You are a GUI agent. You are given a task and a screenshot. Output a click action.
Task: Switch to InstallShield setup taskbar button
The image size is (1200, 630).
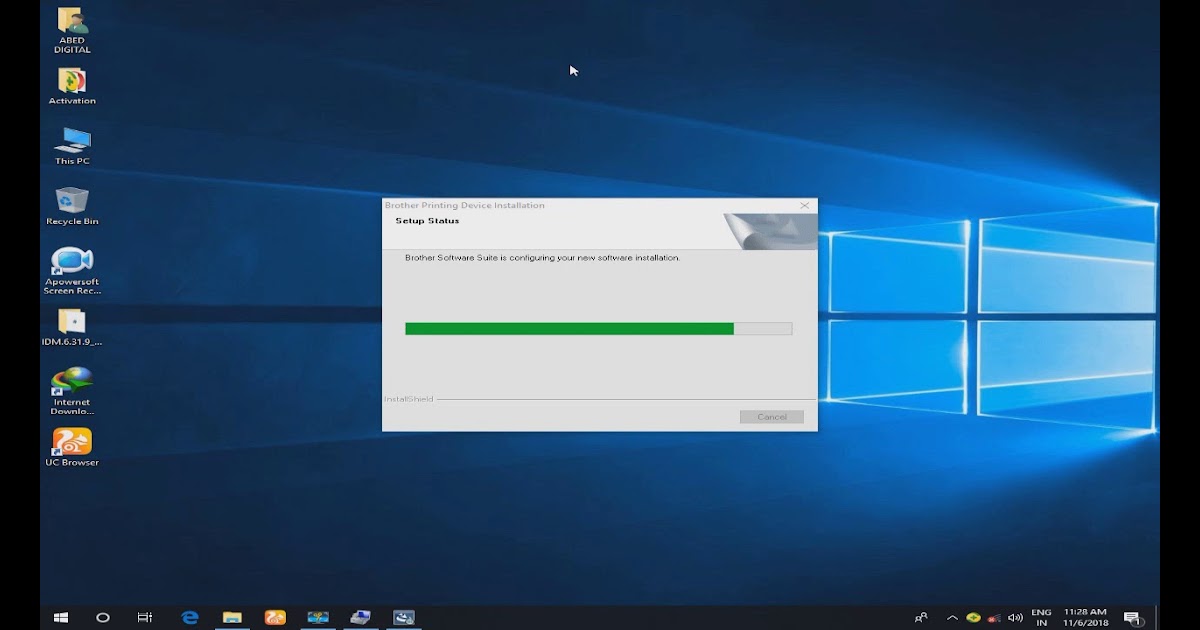click(404, 618)
